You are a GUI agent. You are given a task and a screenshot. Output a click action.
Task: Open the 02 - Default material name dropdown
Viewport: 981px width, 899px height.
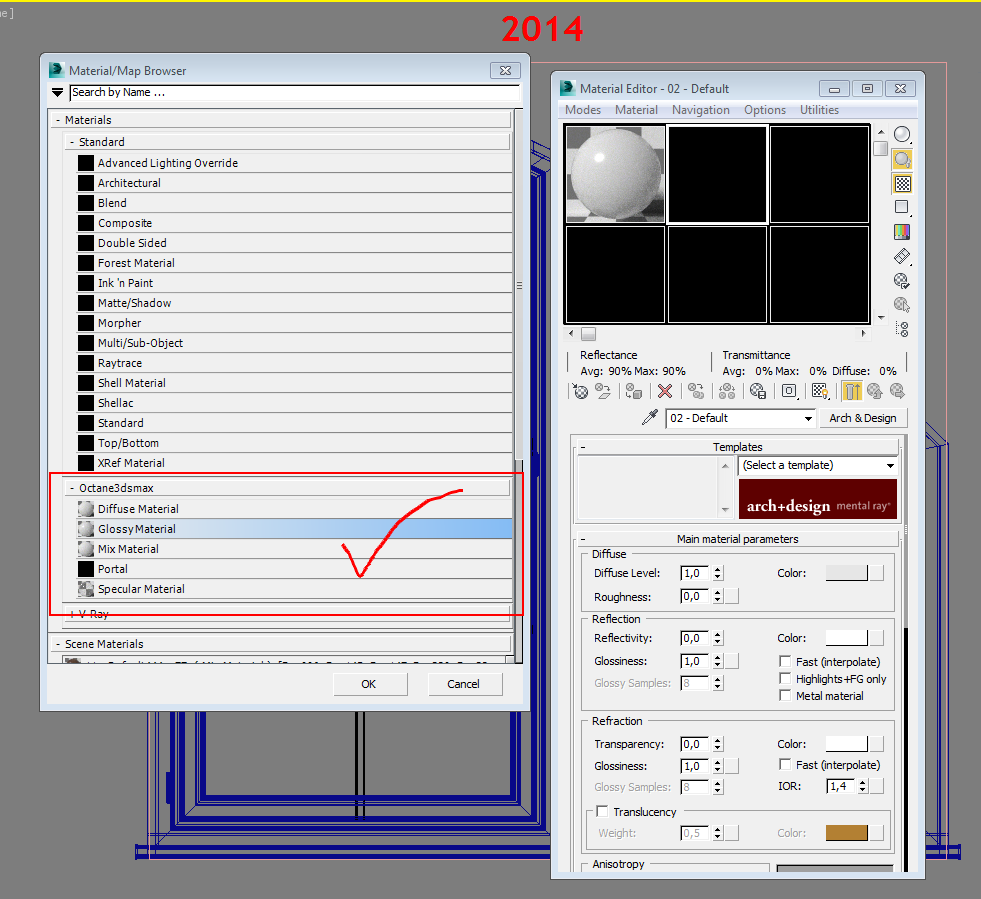pos(808,418)
